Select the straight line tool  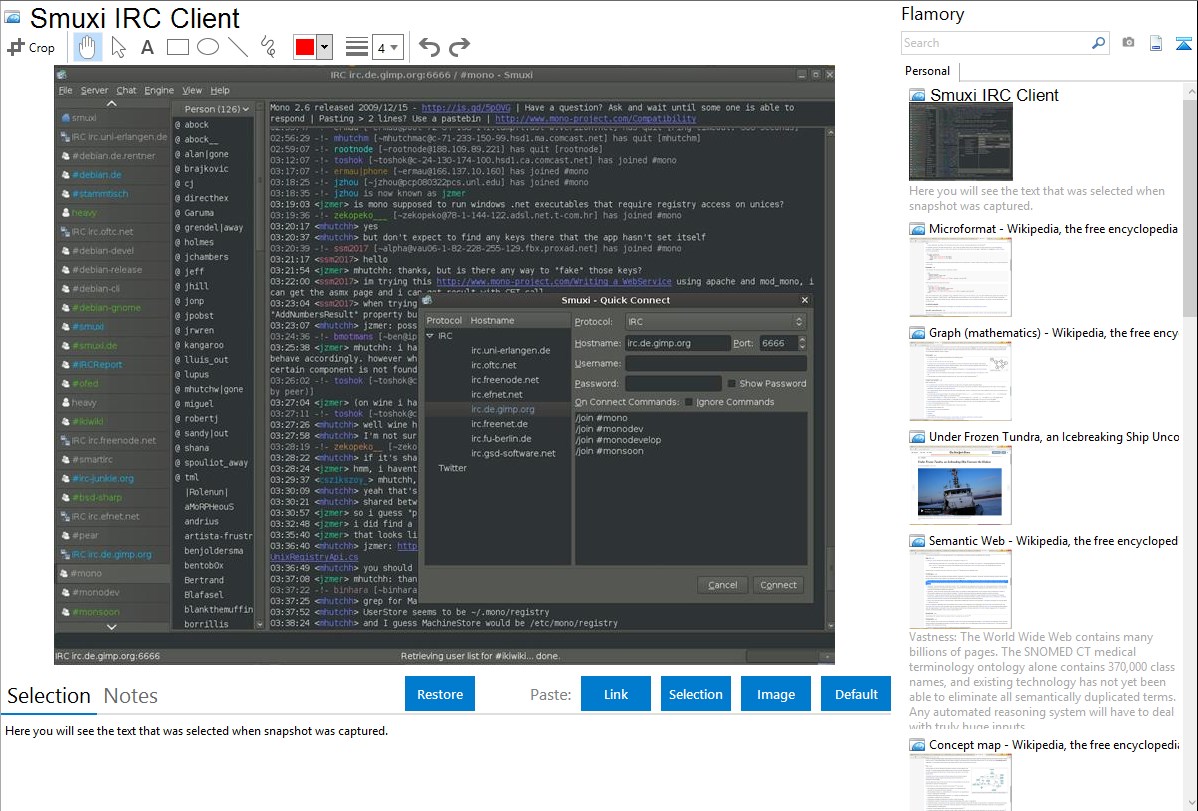[238, 47]
